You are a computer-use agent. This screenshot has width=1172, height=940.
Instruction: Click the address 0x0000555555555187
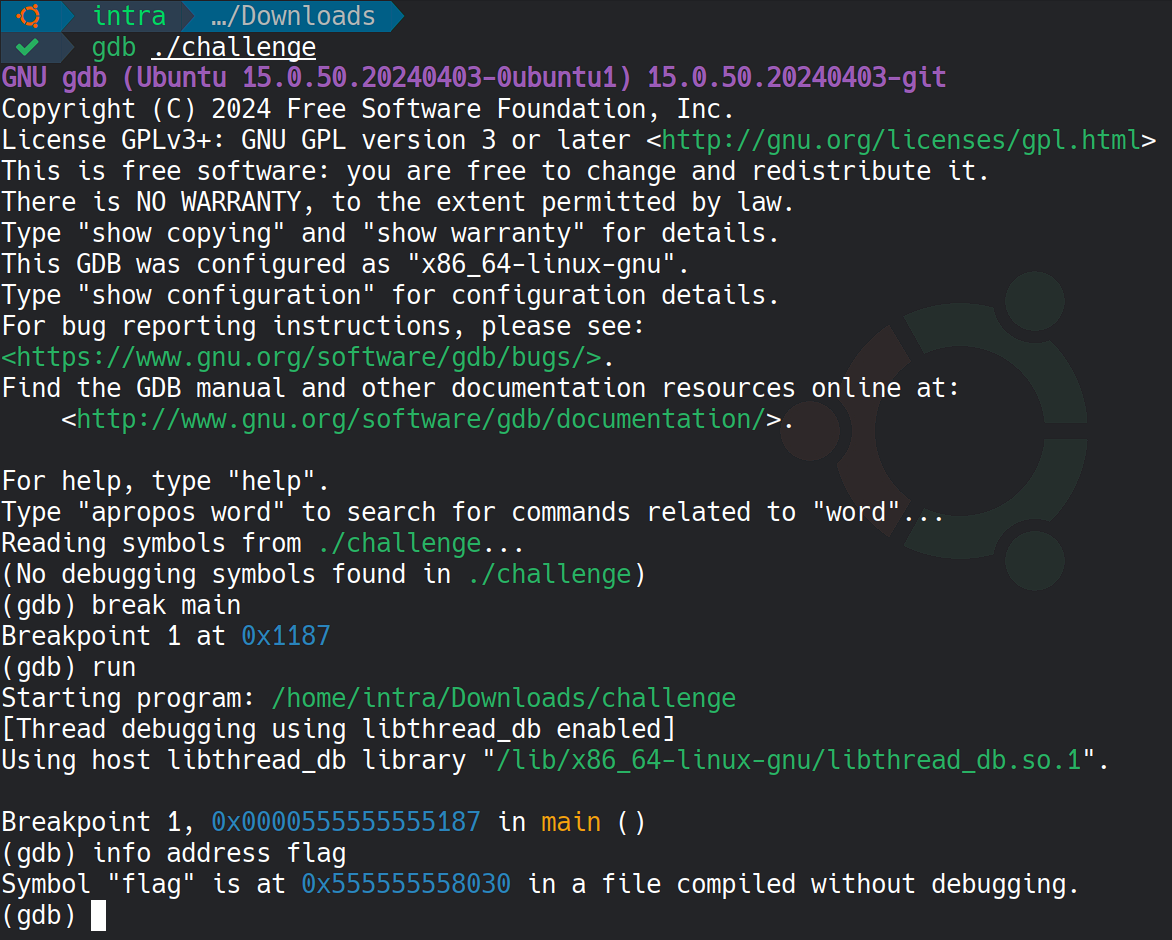point(345,822)
